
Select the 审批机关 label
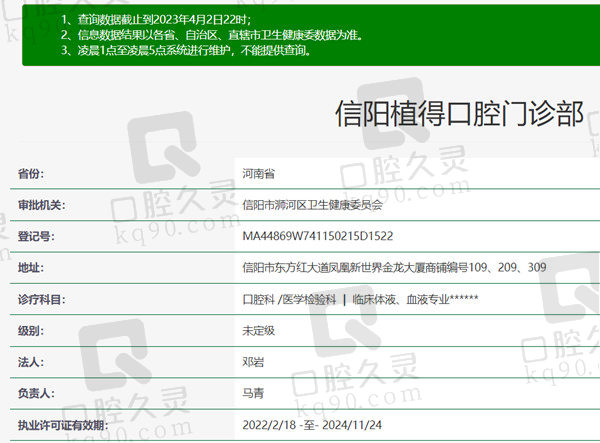point(41,205)
